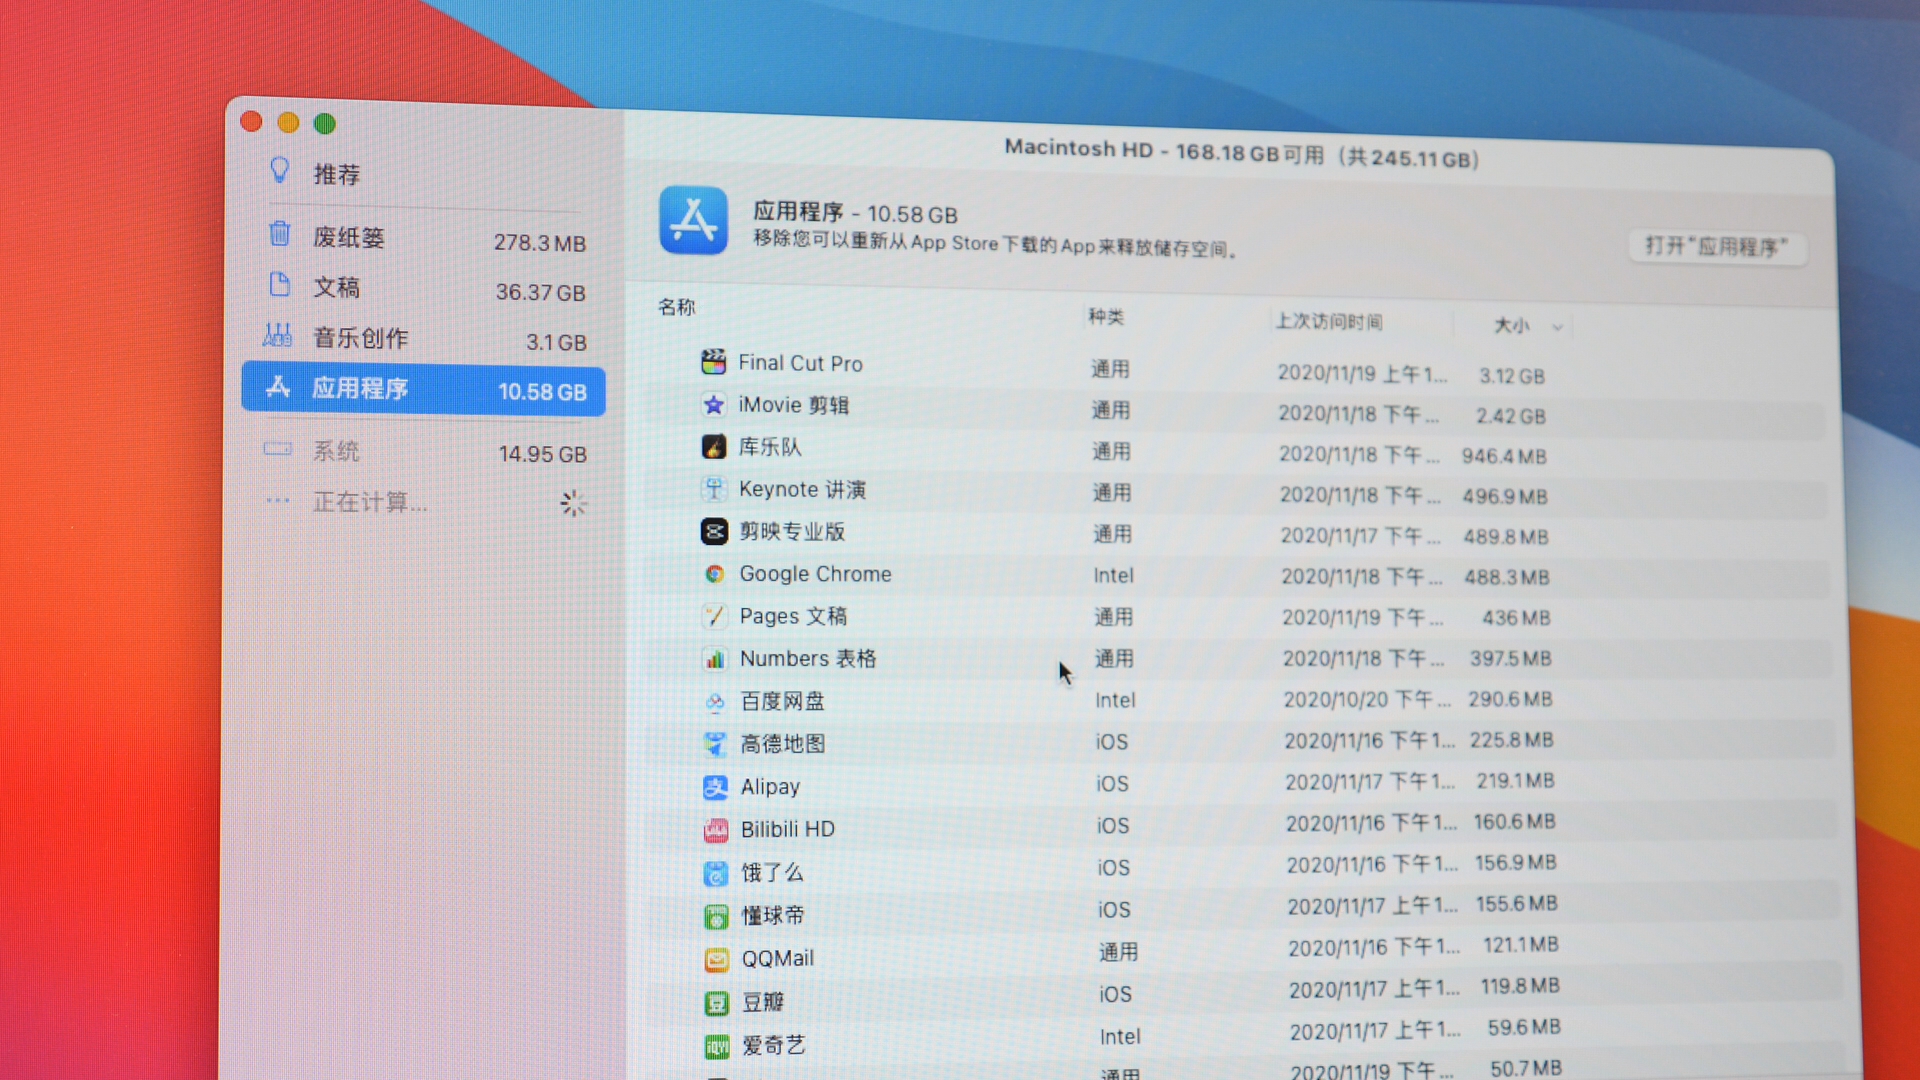Click the Numbers 表格 chart icon
The image size is (1920, 1080).
[715, 659]
